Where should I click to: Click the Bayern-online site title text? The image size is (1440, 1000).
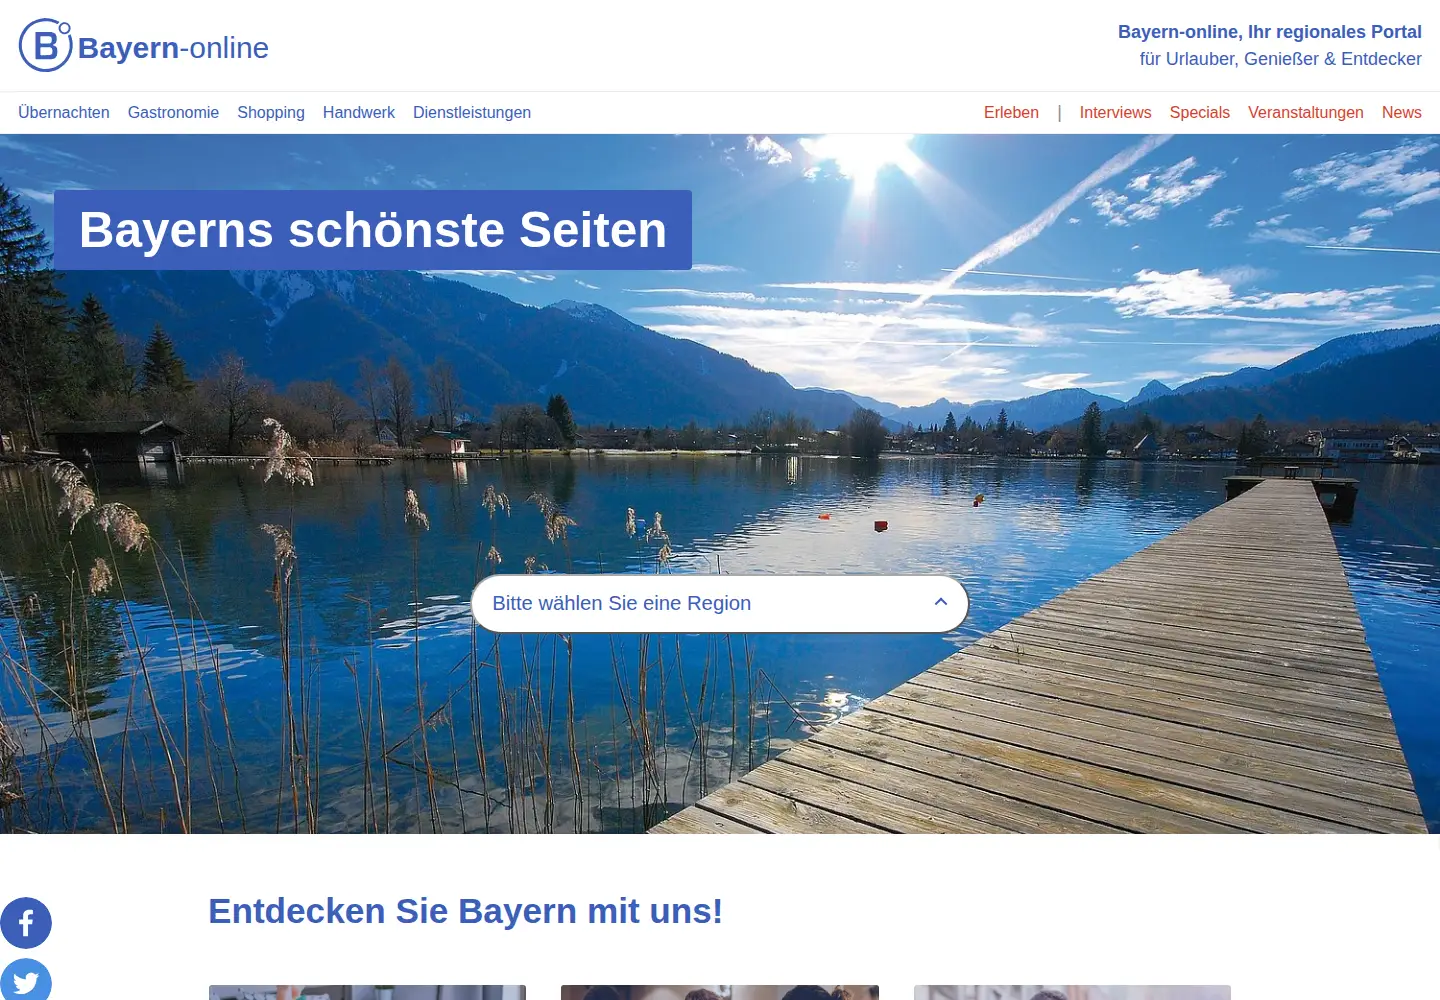click(173, 48)
